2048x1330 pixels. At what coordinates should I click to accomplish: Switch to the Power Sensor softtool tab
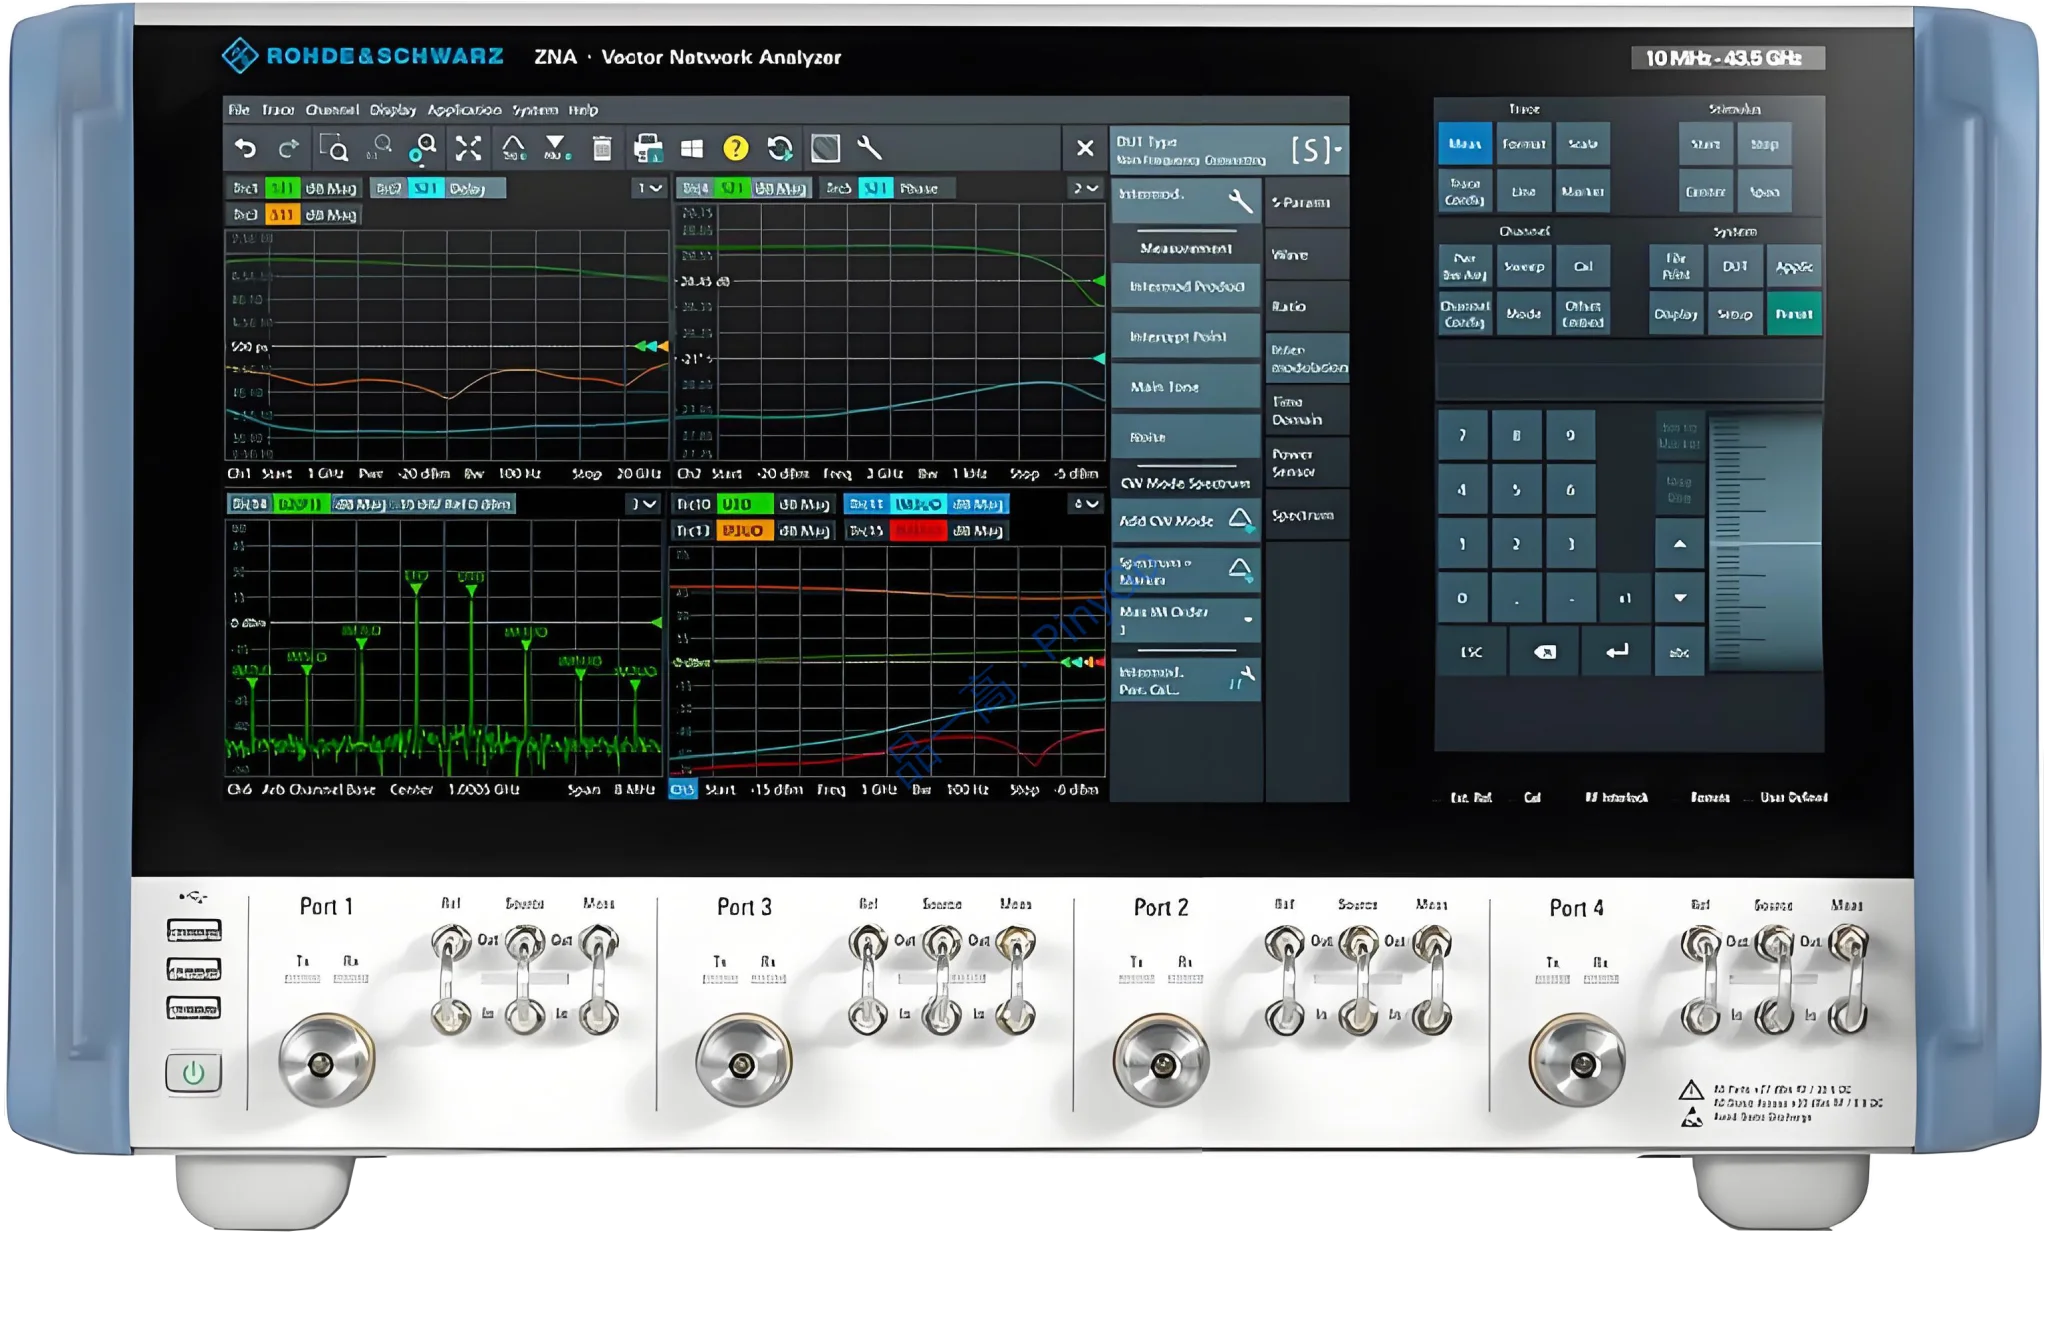pos(1306,462)
